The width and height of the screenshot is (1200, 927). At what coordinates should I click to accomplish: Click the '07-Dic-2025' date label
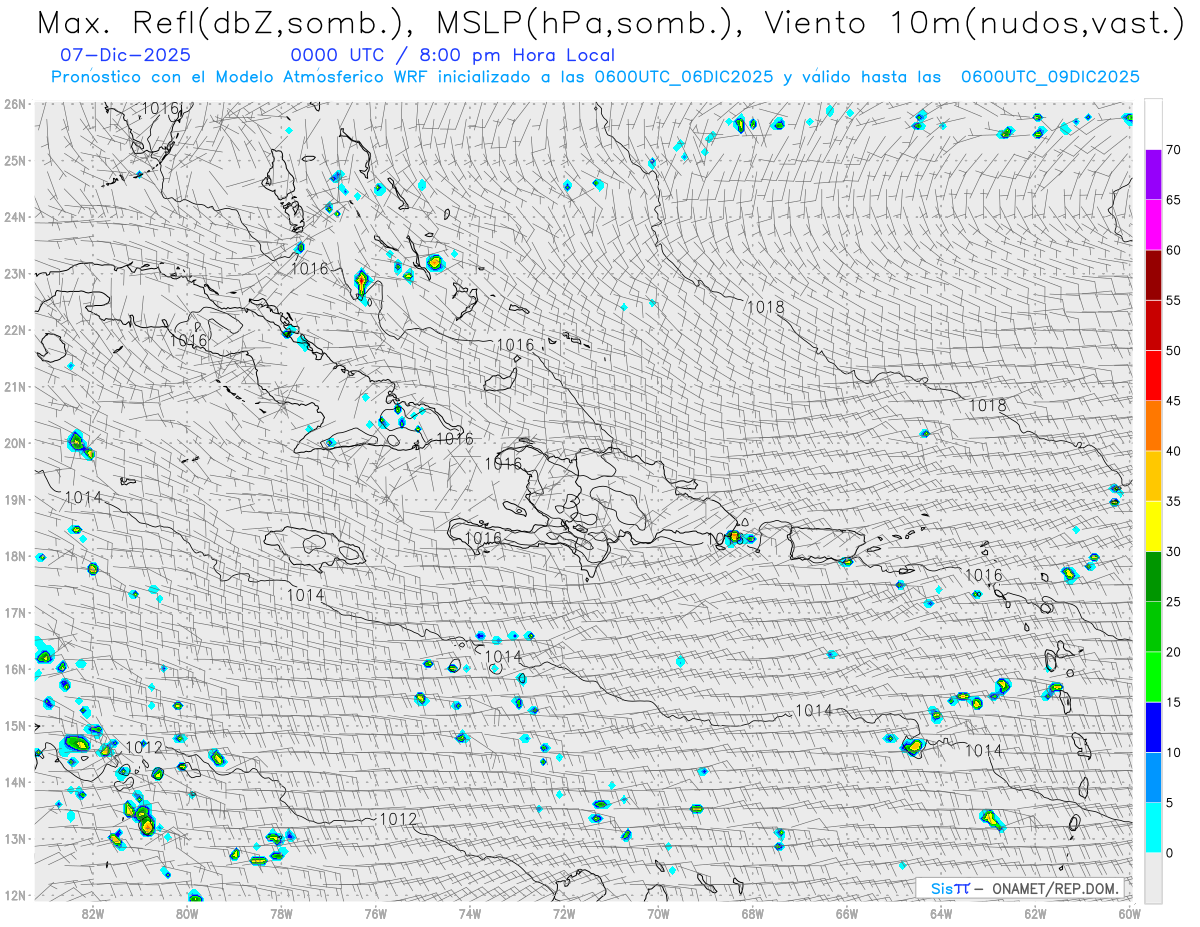click(125, 56)
